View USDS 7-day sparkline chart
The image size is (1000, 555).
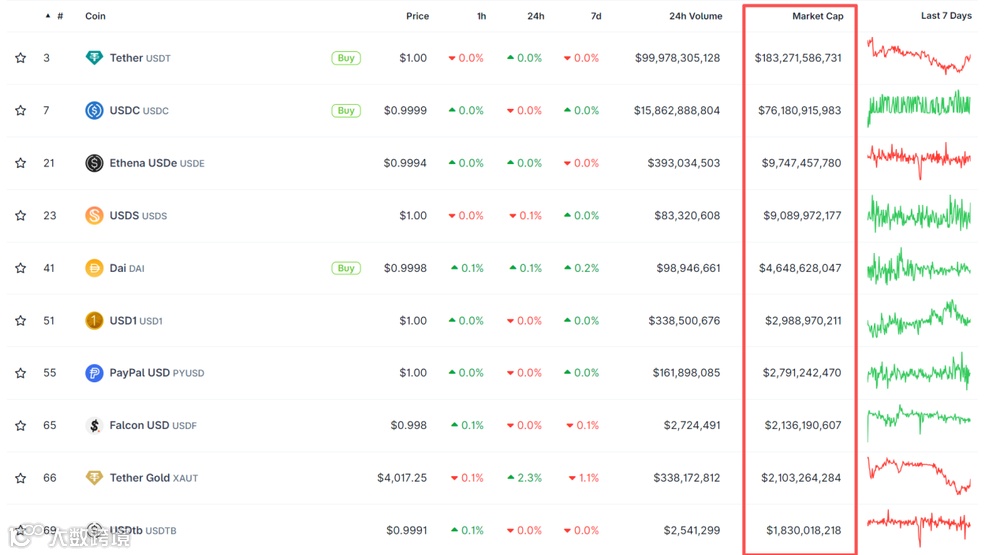point(919,214)
